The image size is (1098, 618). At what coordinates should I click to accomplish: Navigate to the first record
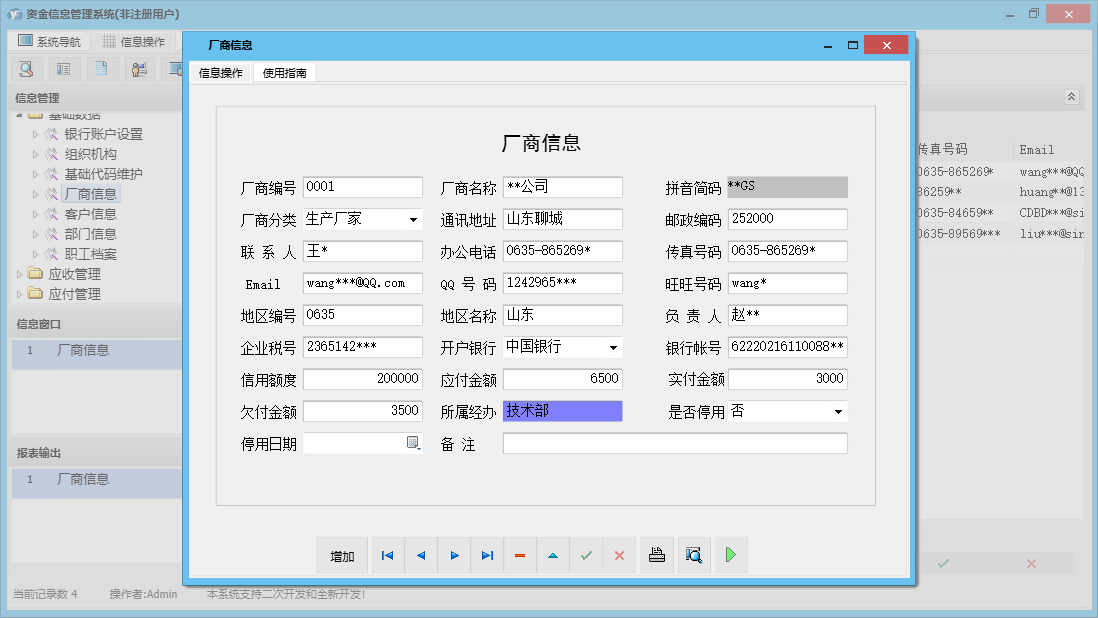tap(387, 555)
